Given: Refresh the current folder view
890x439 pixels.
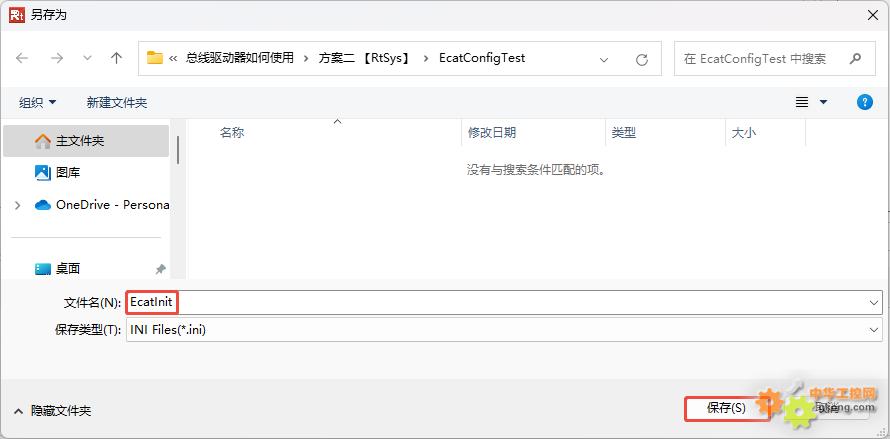Looking at the screenshot, I should 641,59.
